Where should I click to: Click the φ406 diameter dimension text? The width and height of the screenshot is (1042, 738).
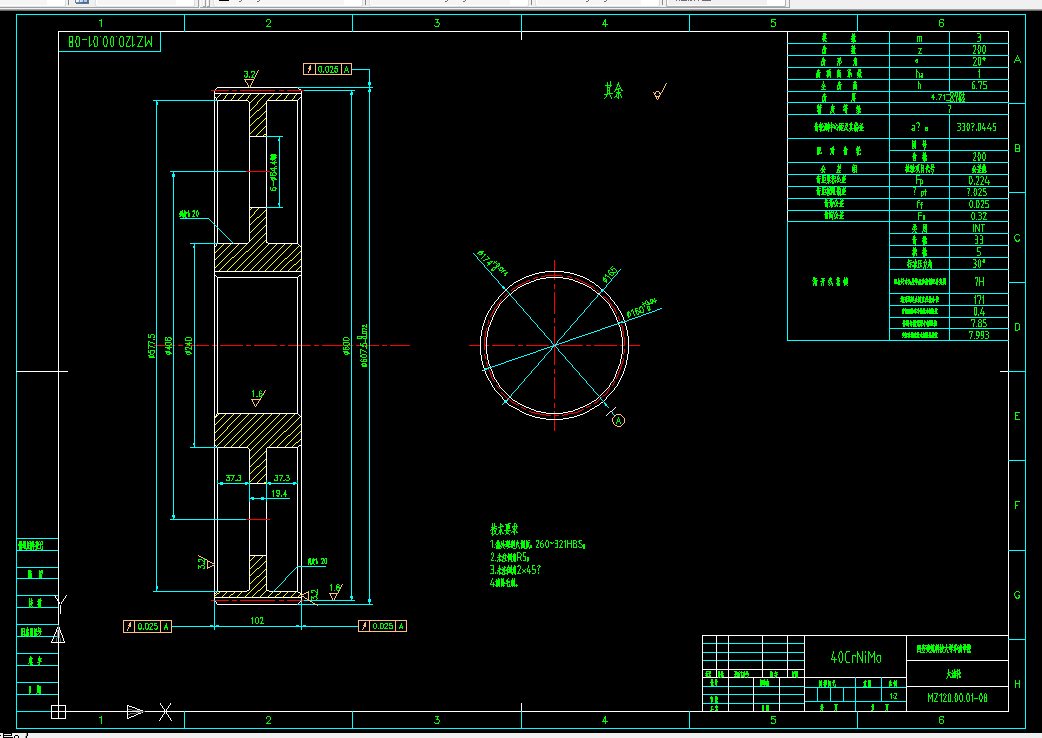[x=169, y=345]
